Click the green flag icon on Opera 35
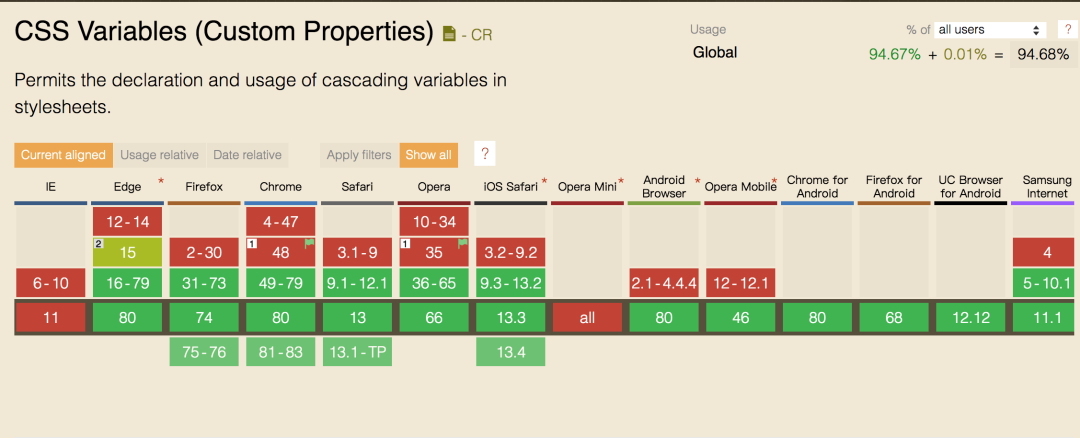 pos(463,244)
